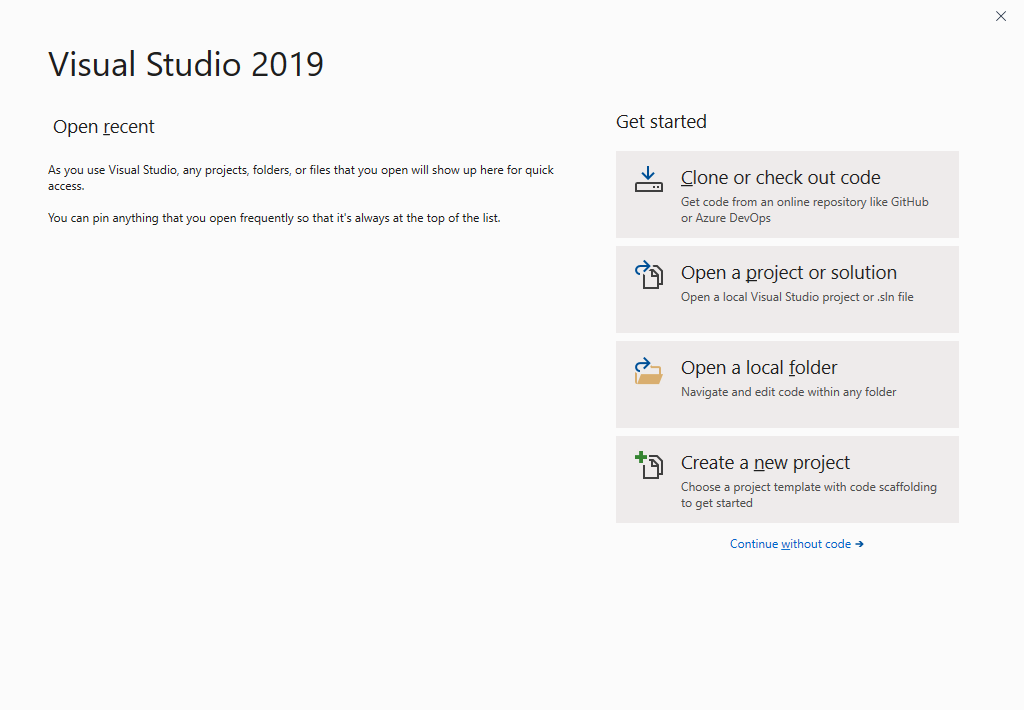Click Navigate and edit code within any folder

pyautogui.click(x=788, y=392)
